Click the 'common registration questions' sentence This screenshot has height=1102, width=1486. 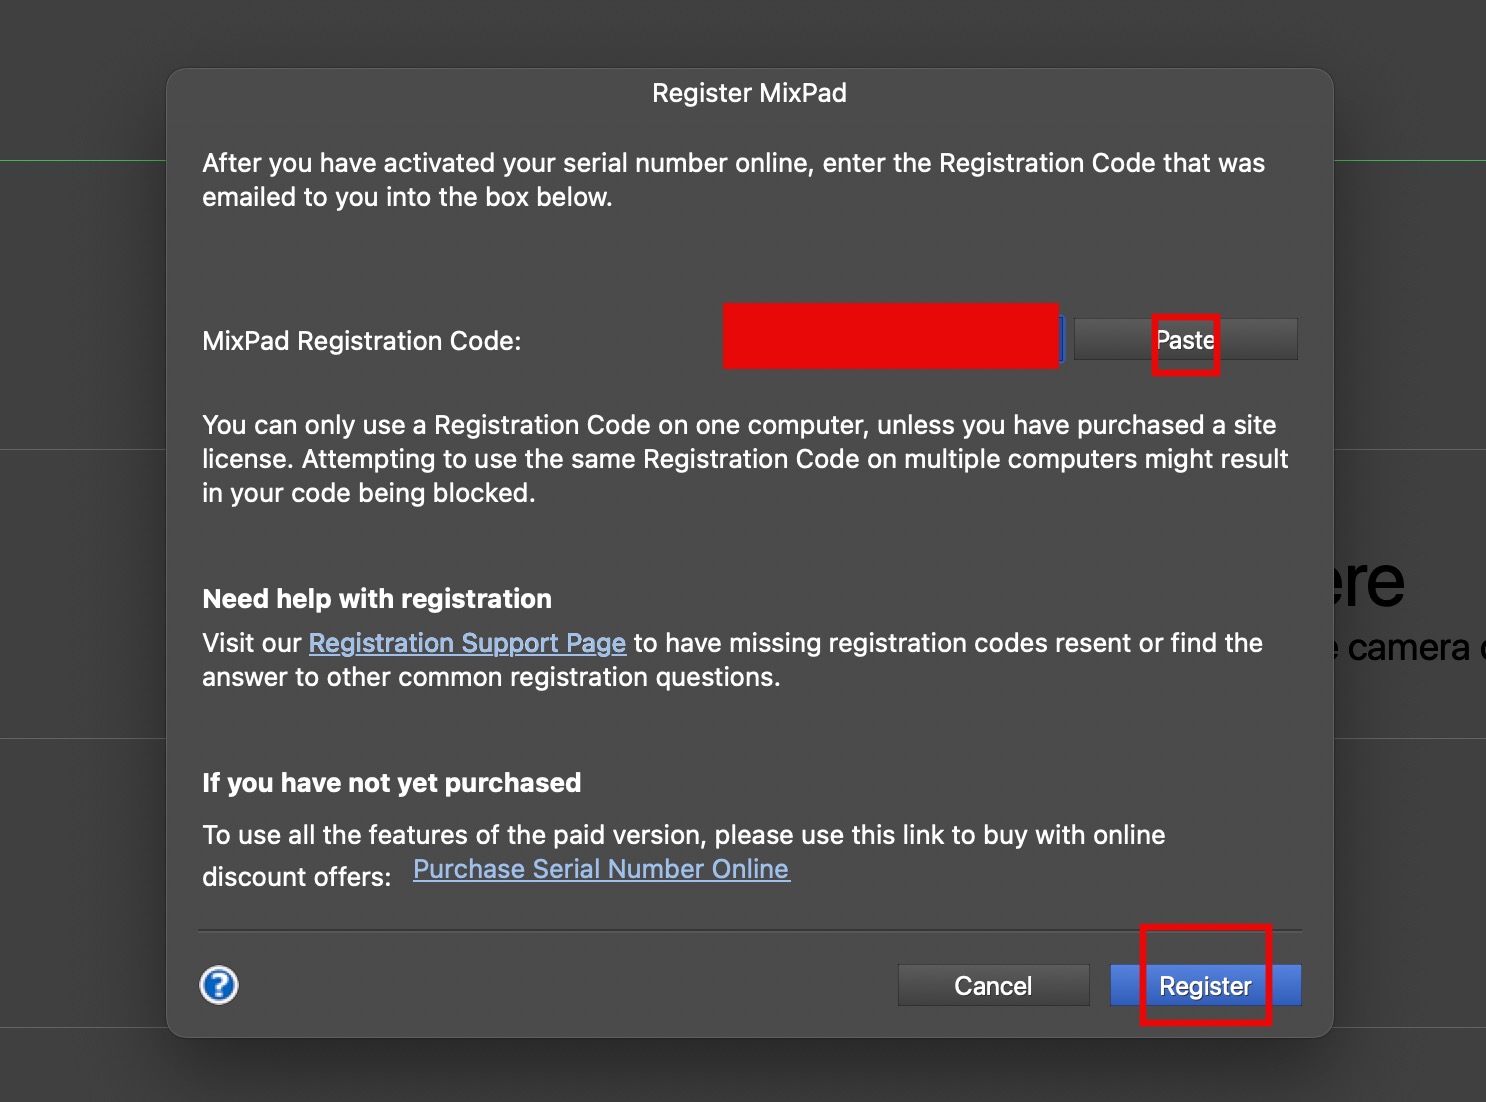coord(490,677)
